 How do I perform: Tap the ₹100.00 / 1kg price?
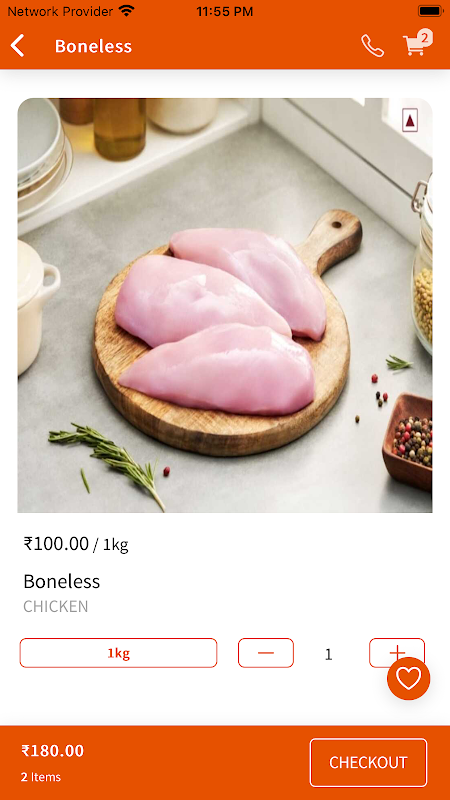(x=76, y=544)
